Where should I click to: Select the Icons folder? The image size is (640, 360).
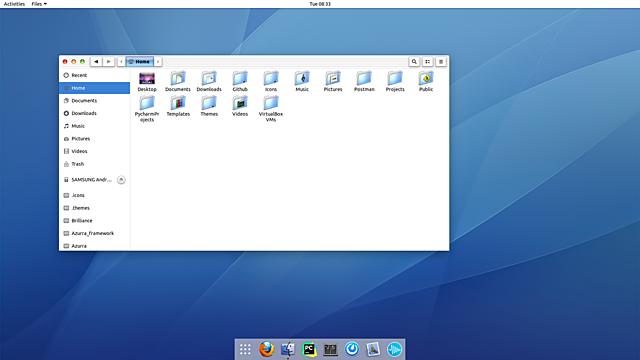tap(271, 82)
